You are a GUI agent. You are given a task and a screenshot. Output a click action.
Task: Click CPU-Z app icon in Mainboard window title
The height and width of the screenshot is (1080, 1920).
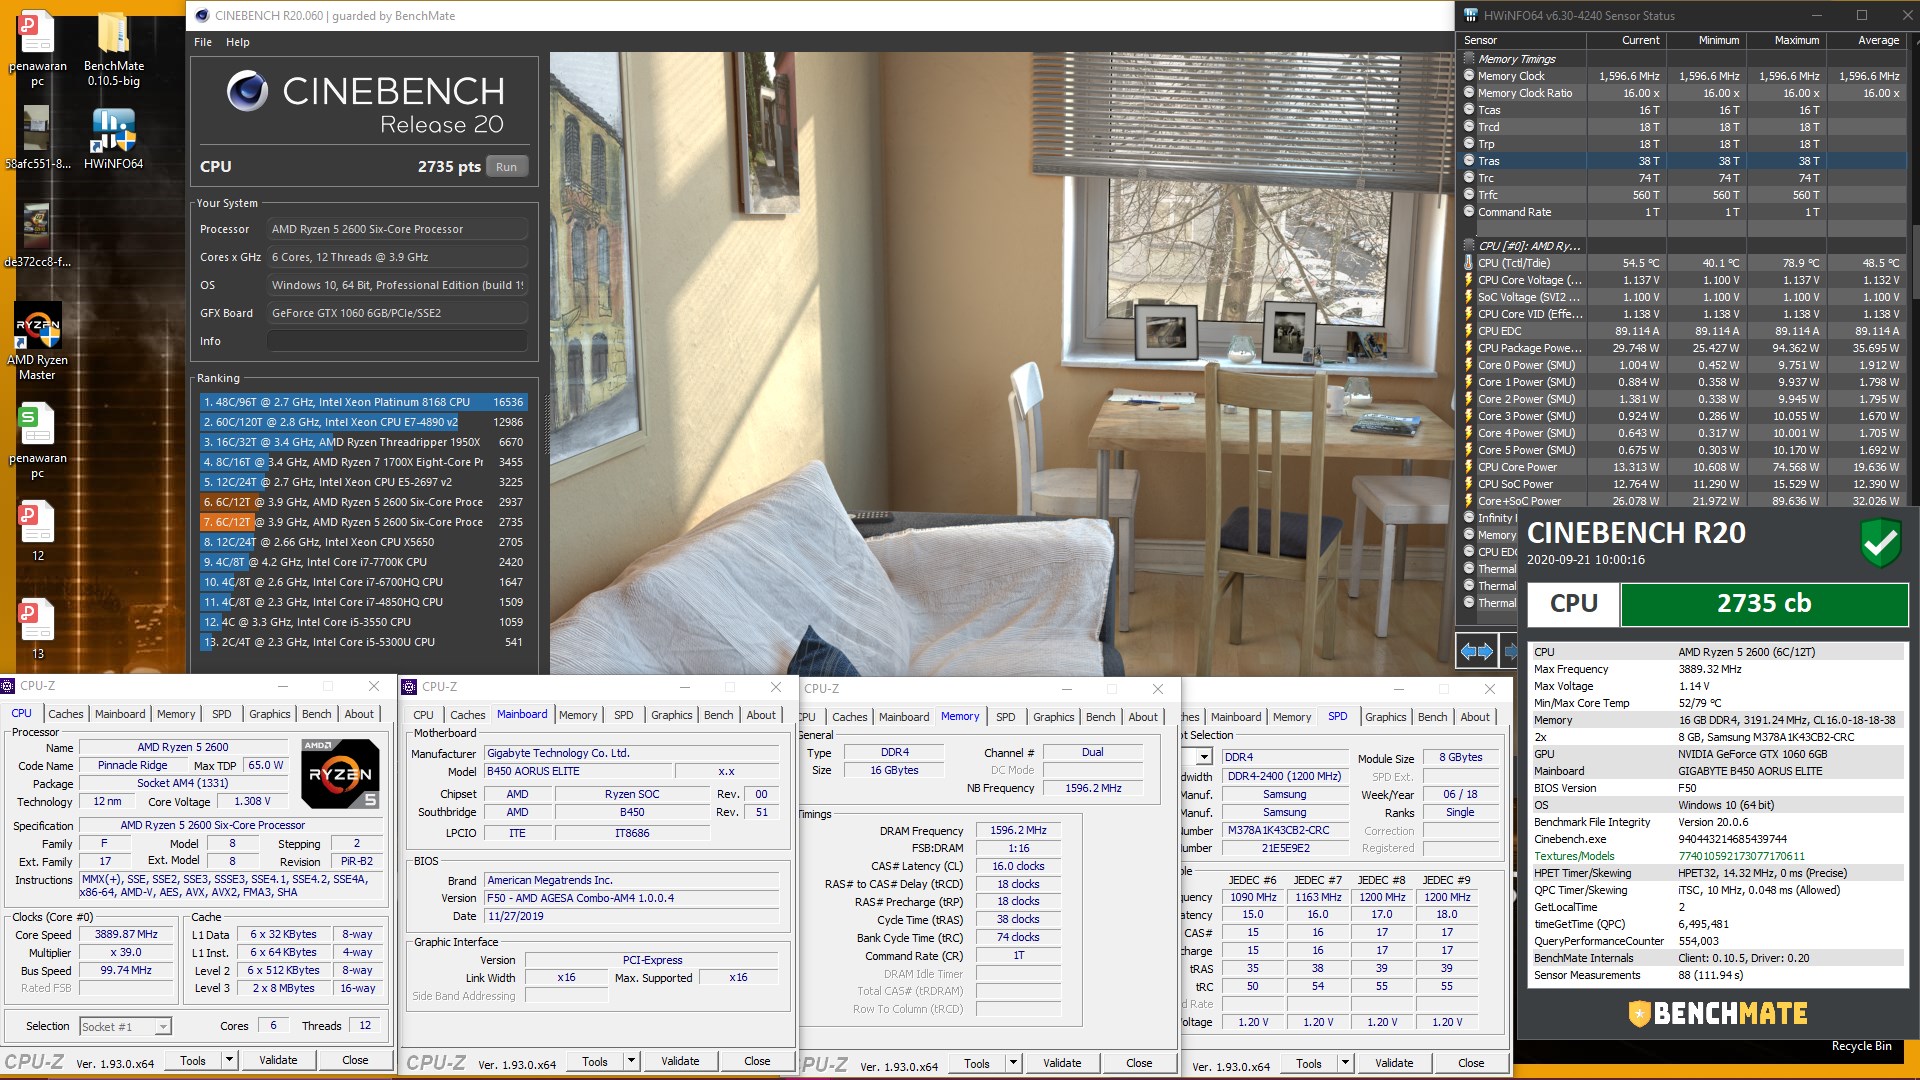(x=409, y=686)
